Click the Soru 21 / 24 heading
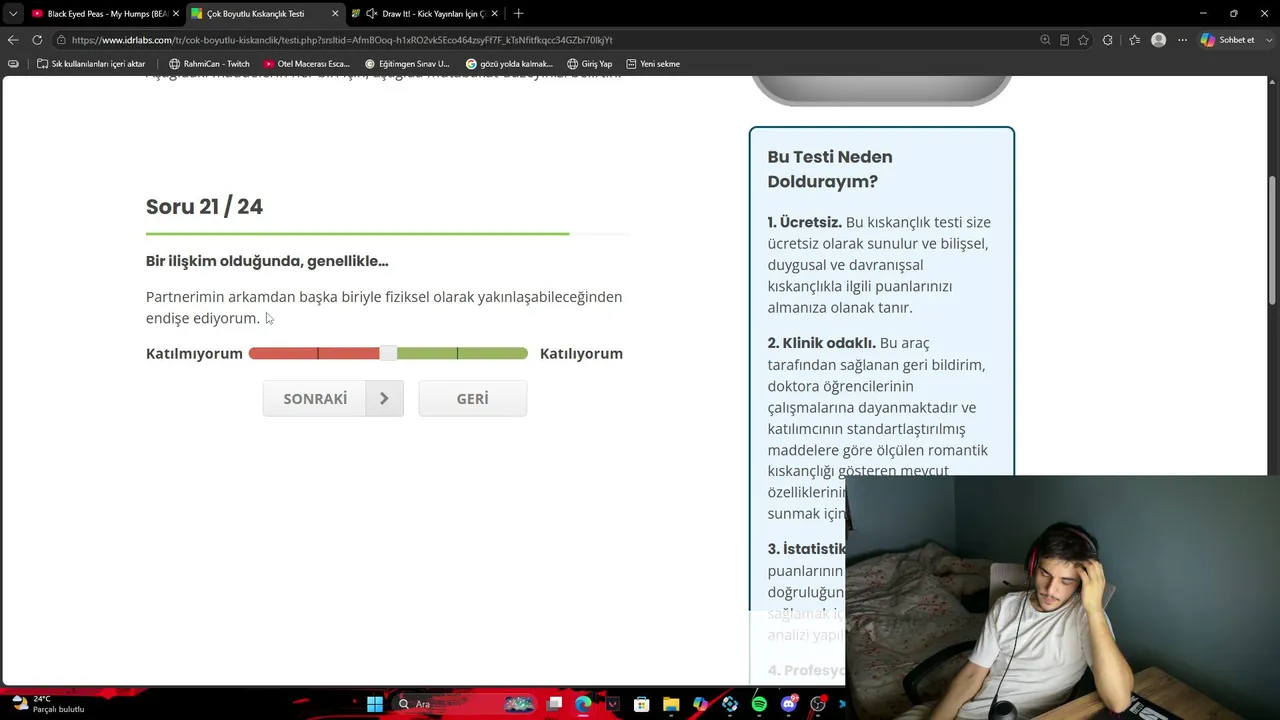 click(204, 206)
